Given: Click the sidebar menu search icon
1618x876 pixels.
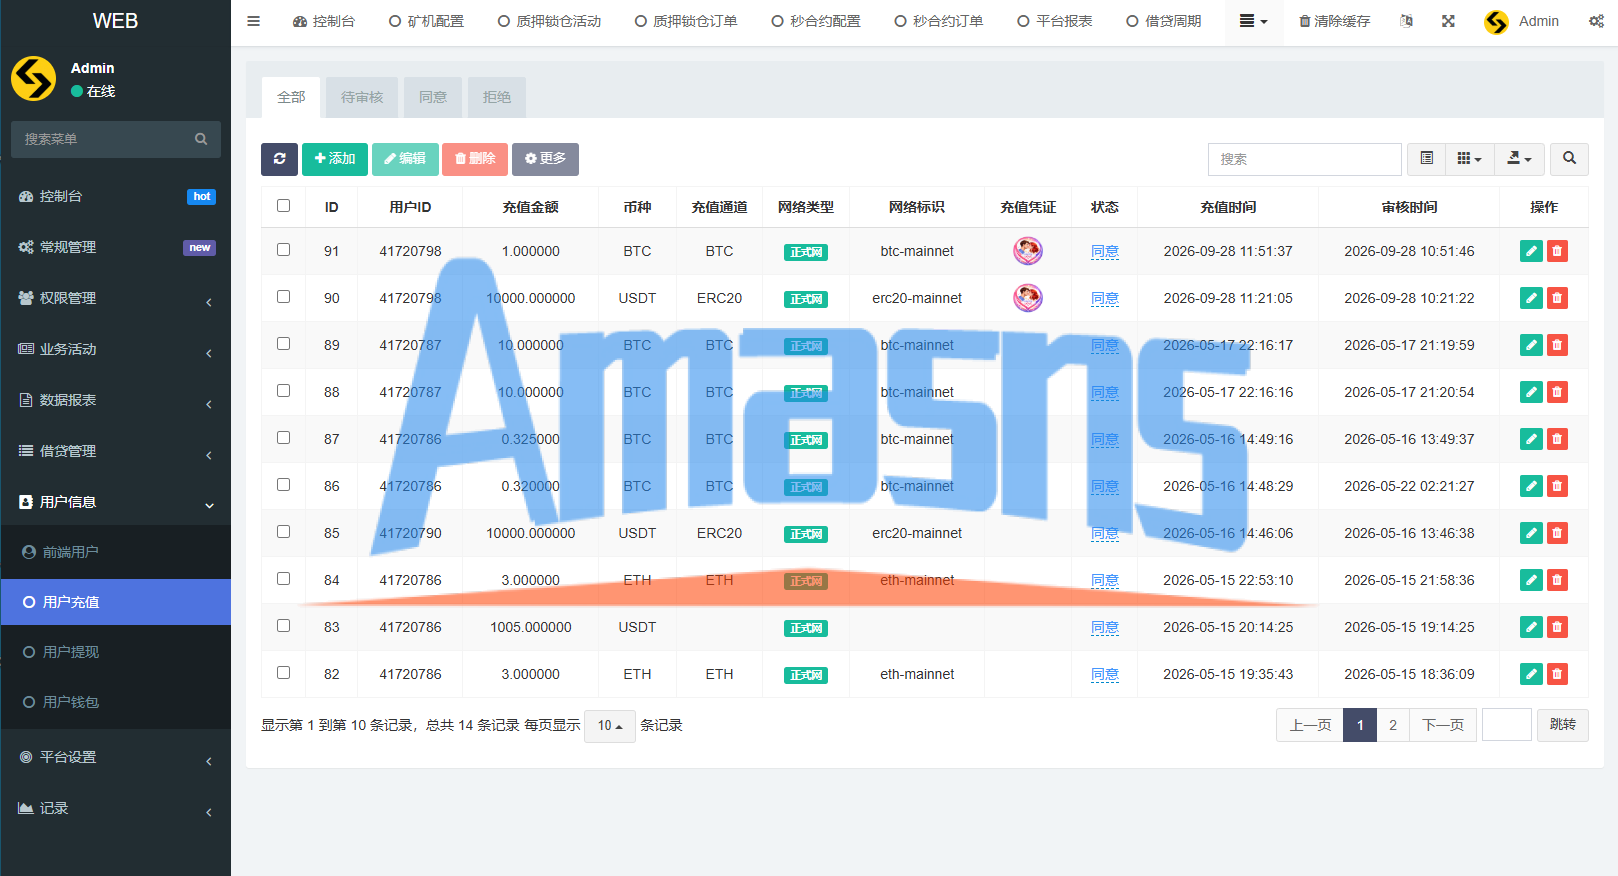Looking at the screenshot, I should click(x=201, y=139).
